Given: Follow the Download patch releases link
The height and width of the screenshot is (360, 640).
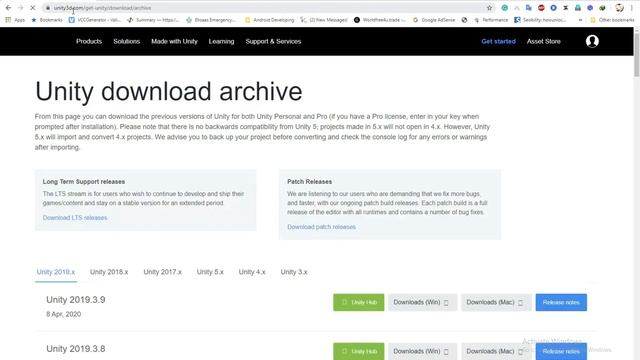Looking at the screenshot, I should (321, 227).
